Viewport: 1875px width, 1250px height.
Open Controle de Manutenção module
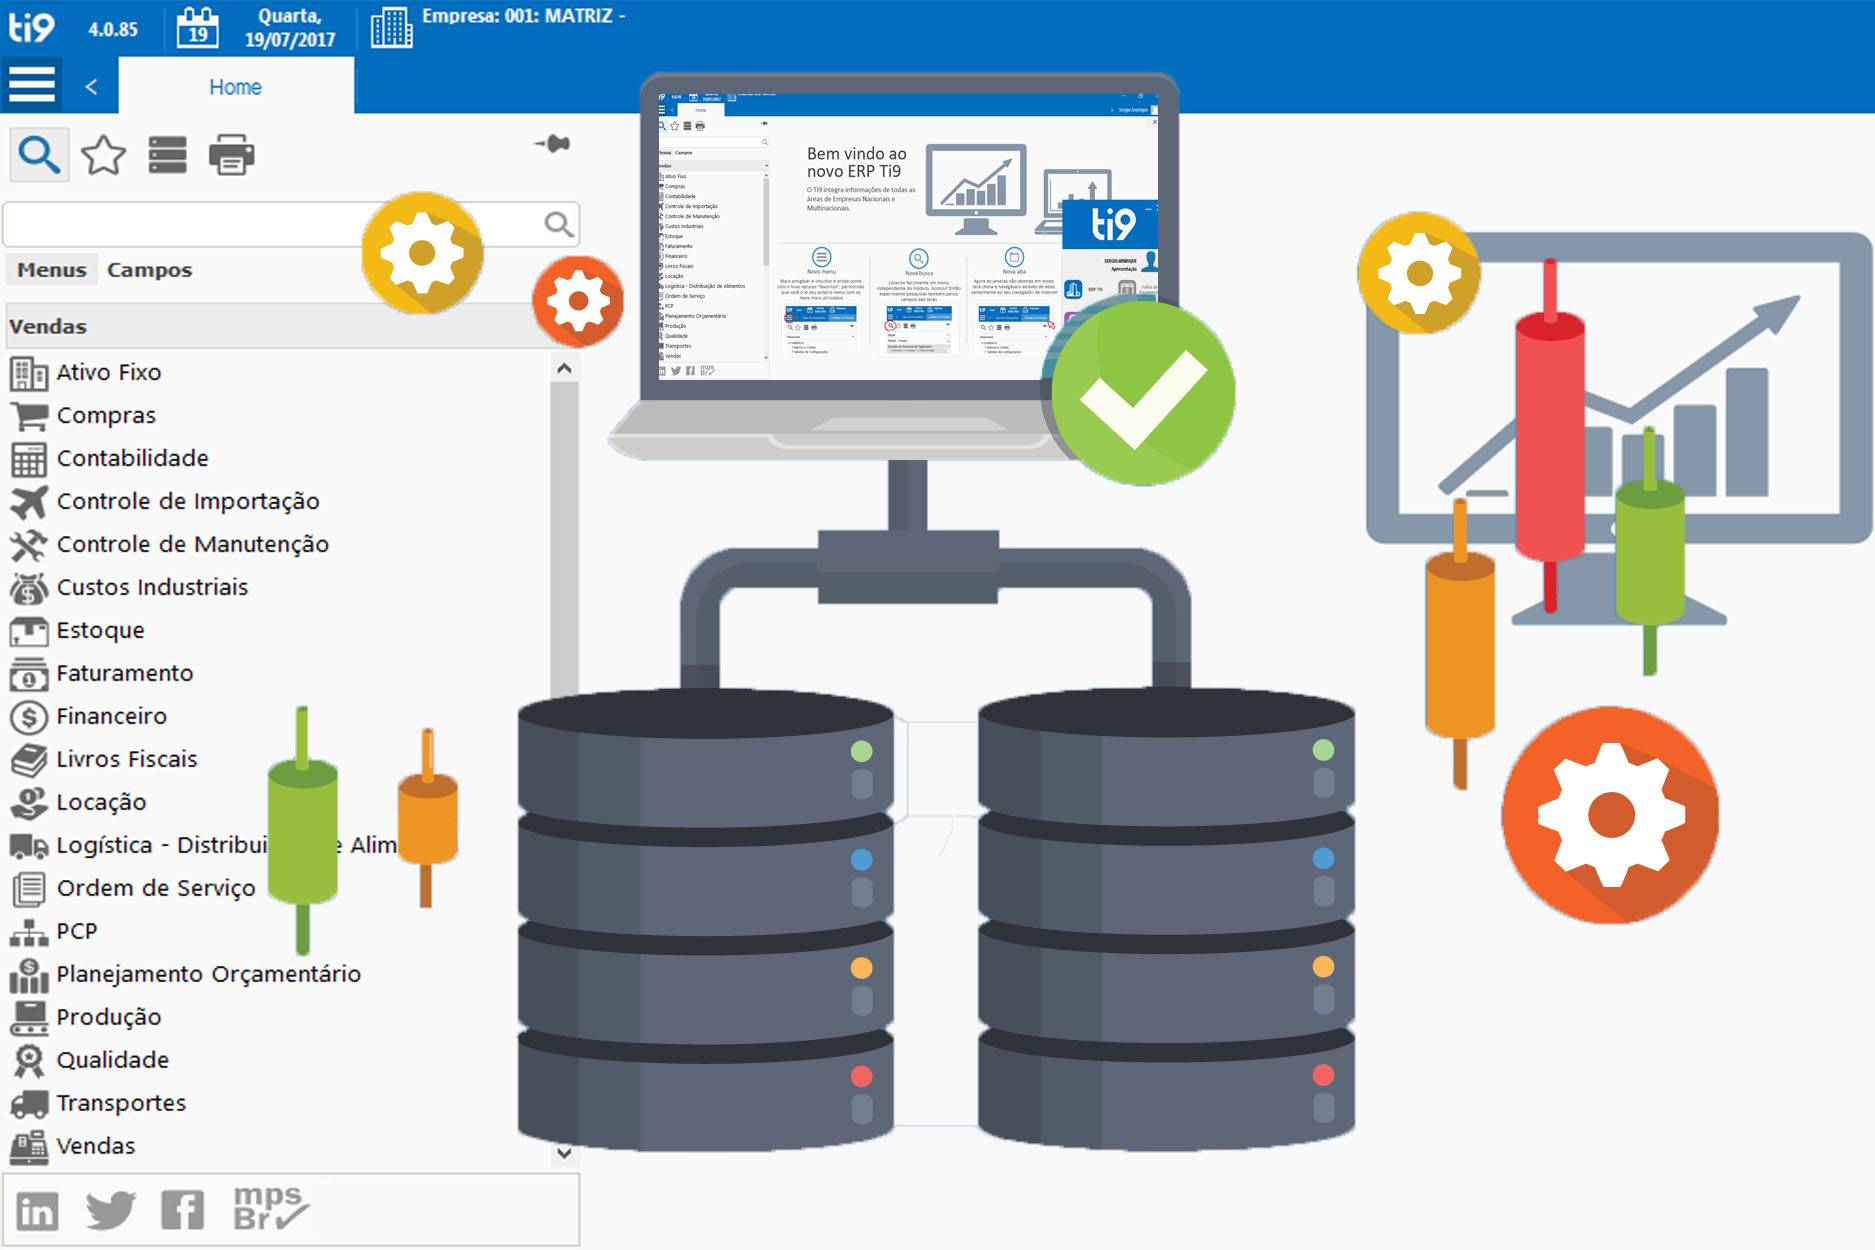point(193,544)
